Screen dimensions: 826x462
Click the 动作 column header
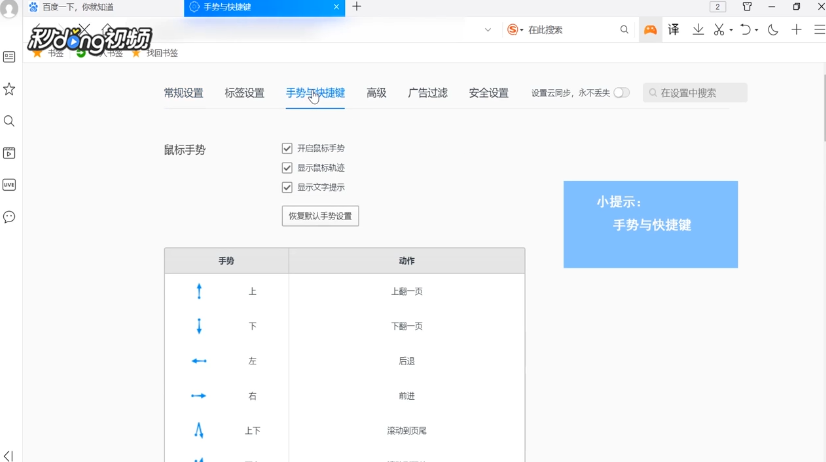pos(407,261)
